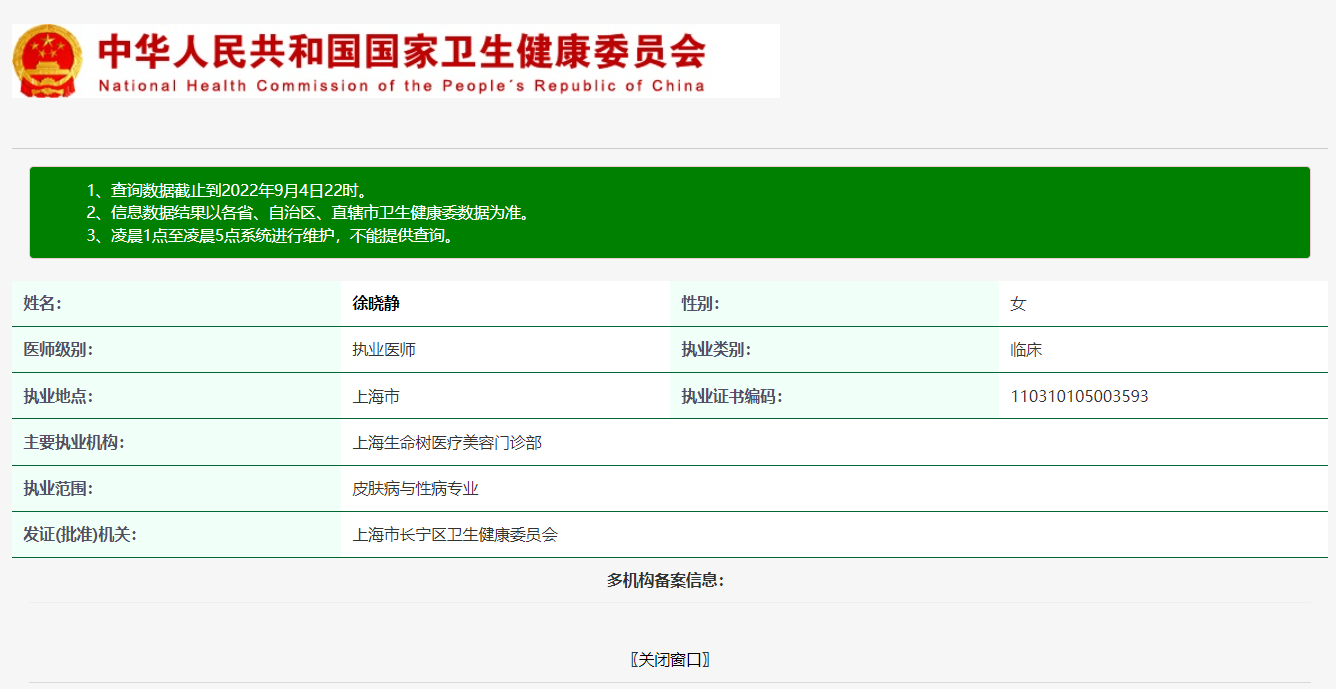Select the value 皮肤病与性病专业
The height and width of the screenshot is (689, 1336).
tap(416, 489)
